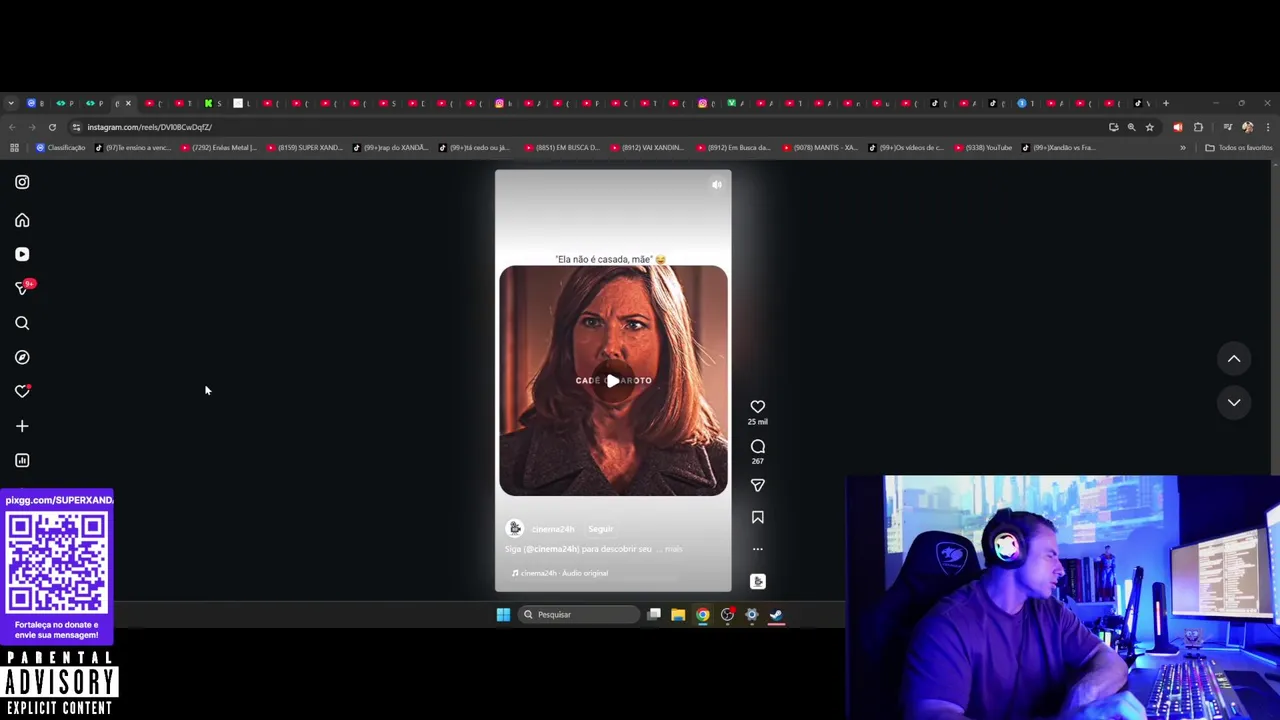Open the '(9338) YouTube' bookmark
This screenshot has height=720, width=1280.
(983, 148)
